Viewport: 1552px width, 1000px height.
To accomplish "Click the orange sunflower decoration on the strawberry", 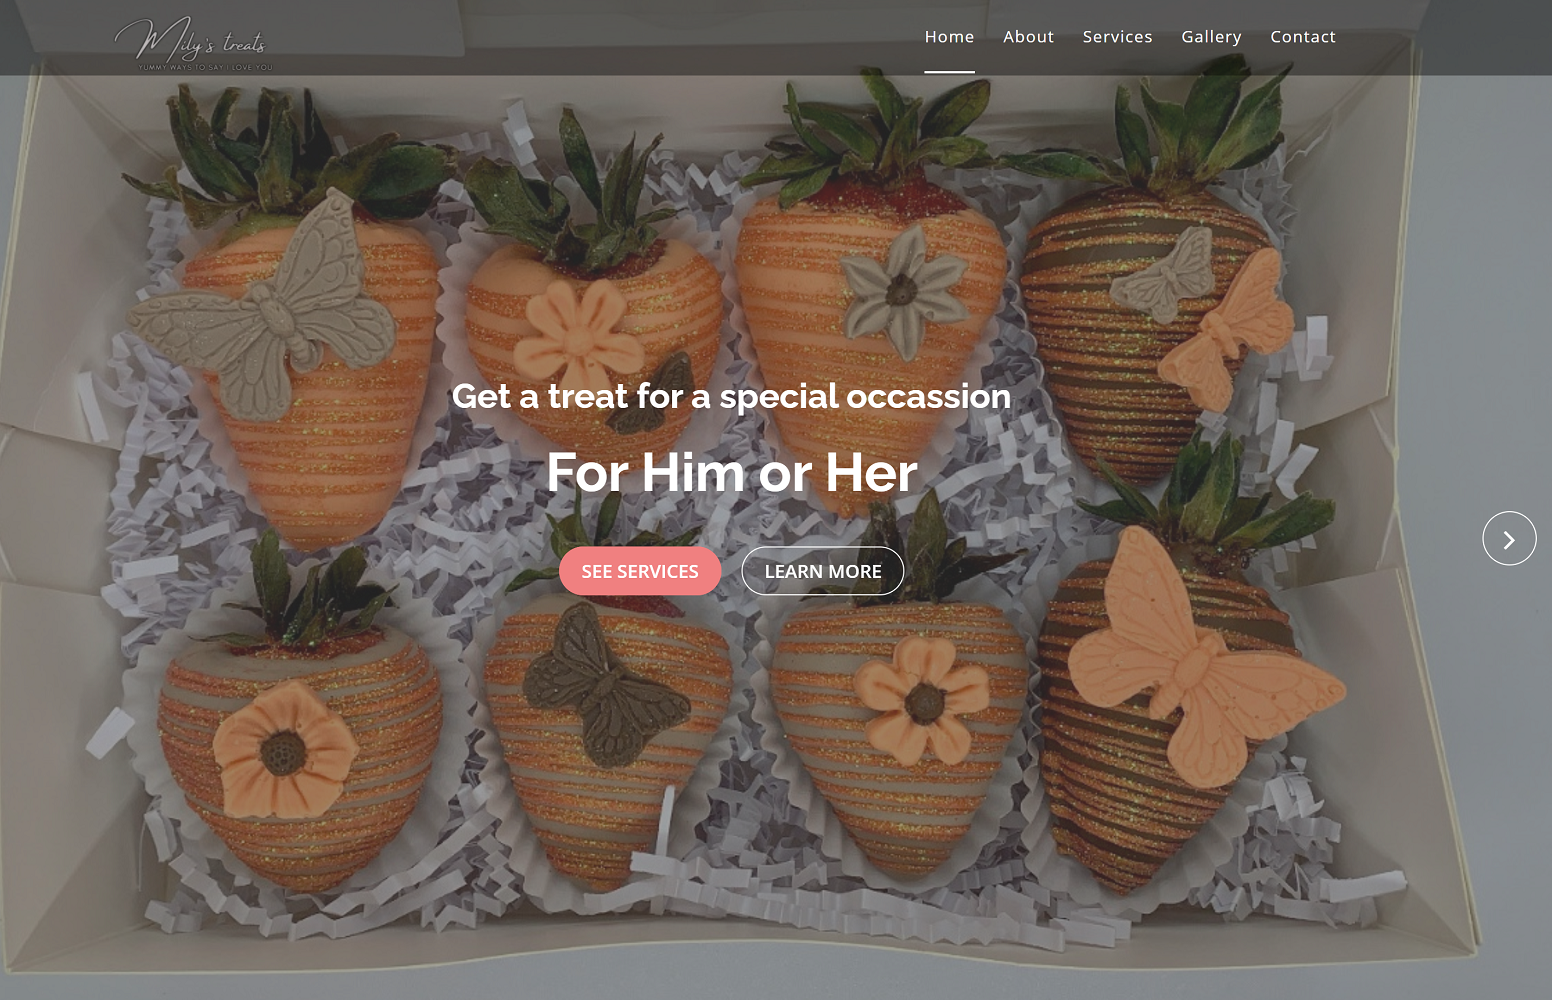I will (285, 750).
